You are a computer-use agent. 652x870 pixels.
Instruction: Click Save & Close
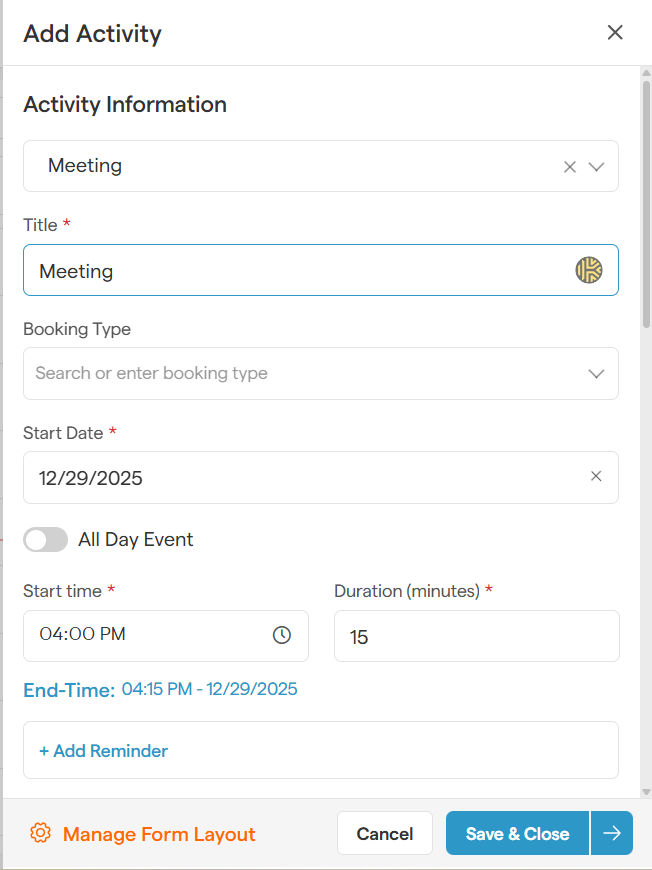[517, 833]
